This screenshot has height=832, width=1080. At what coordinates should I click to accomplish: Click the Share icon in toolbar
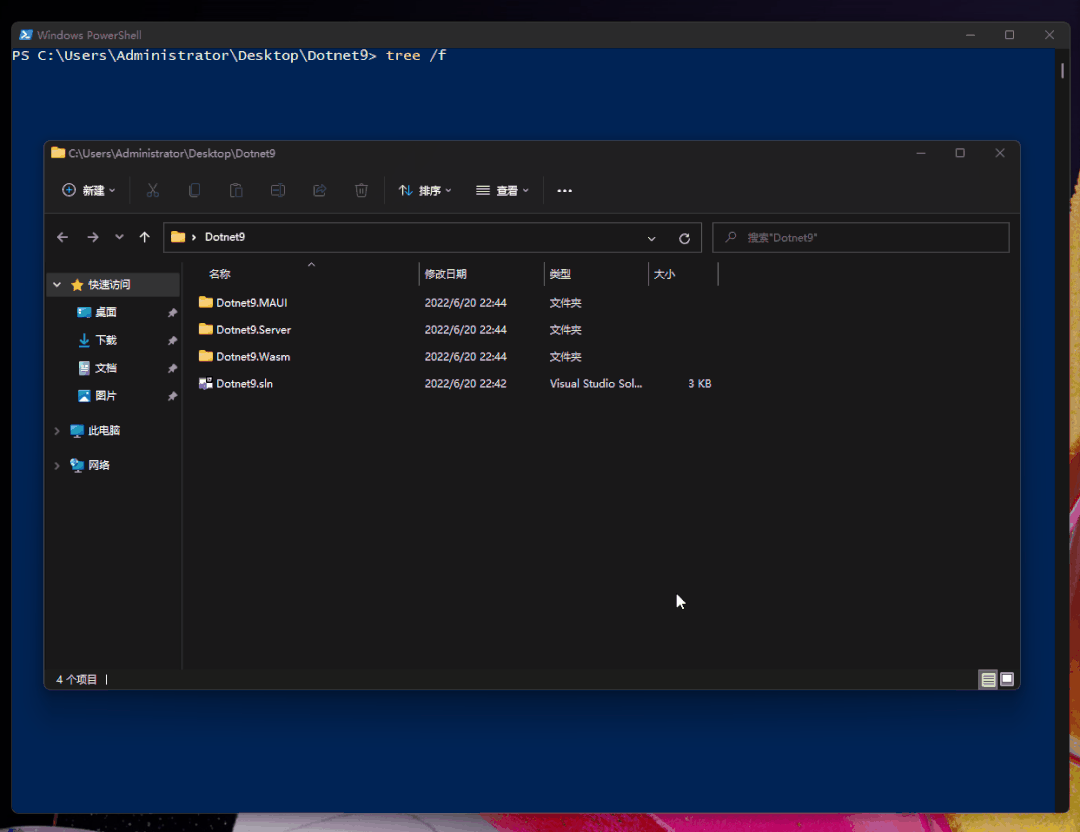(320, 190)
